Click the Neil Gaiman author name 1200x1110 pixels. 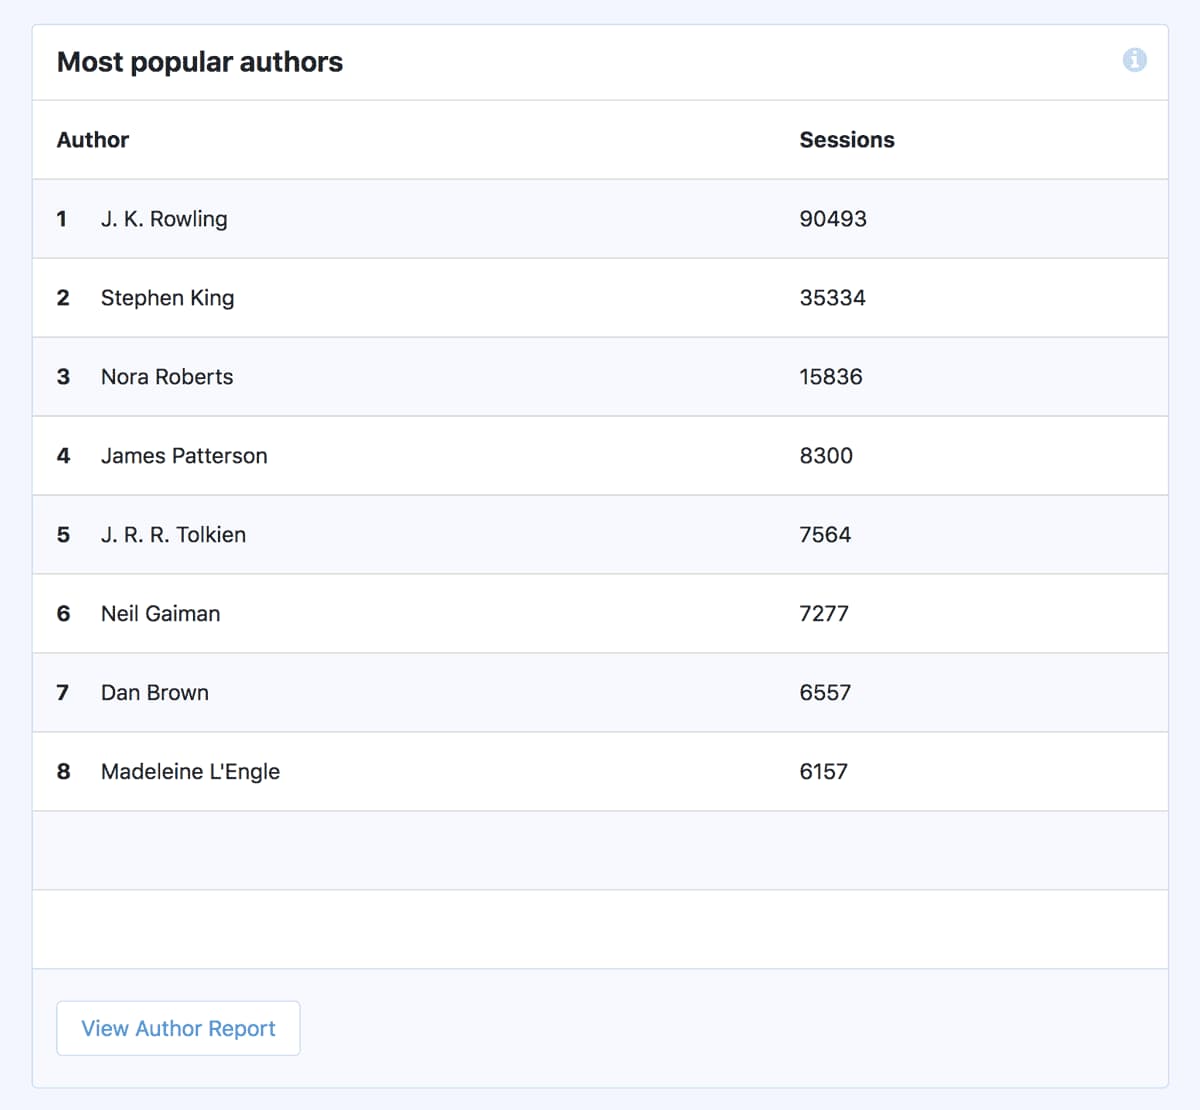(x=160, y=613)
